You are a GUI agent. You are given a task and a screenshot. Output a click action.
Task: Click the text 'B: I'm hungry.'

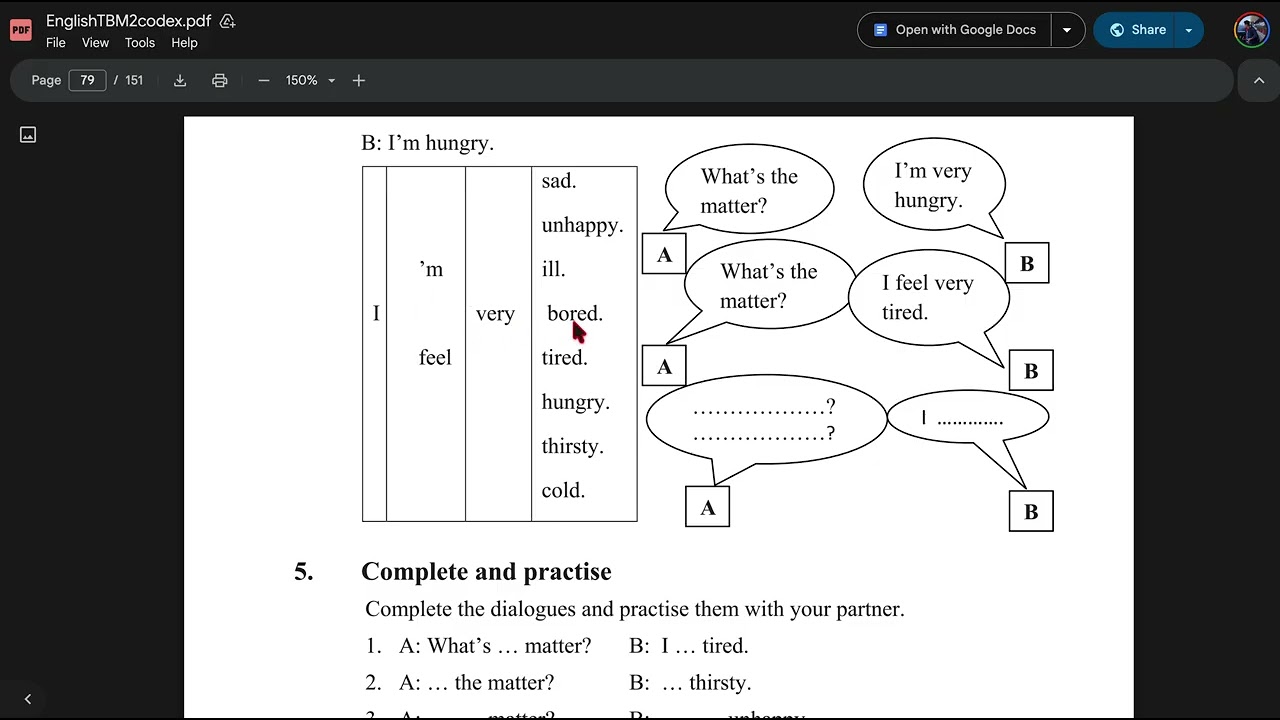pos(427,143)
